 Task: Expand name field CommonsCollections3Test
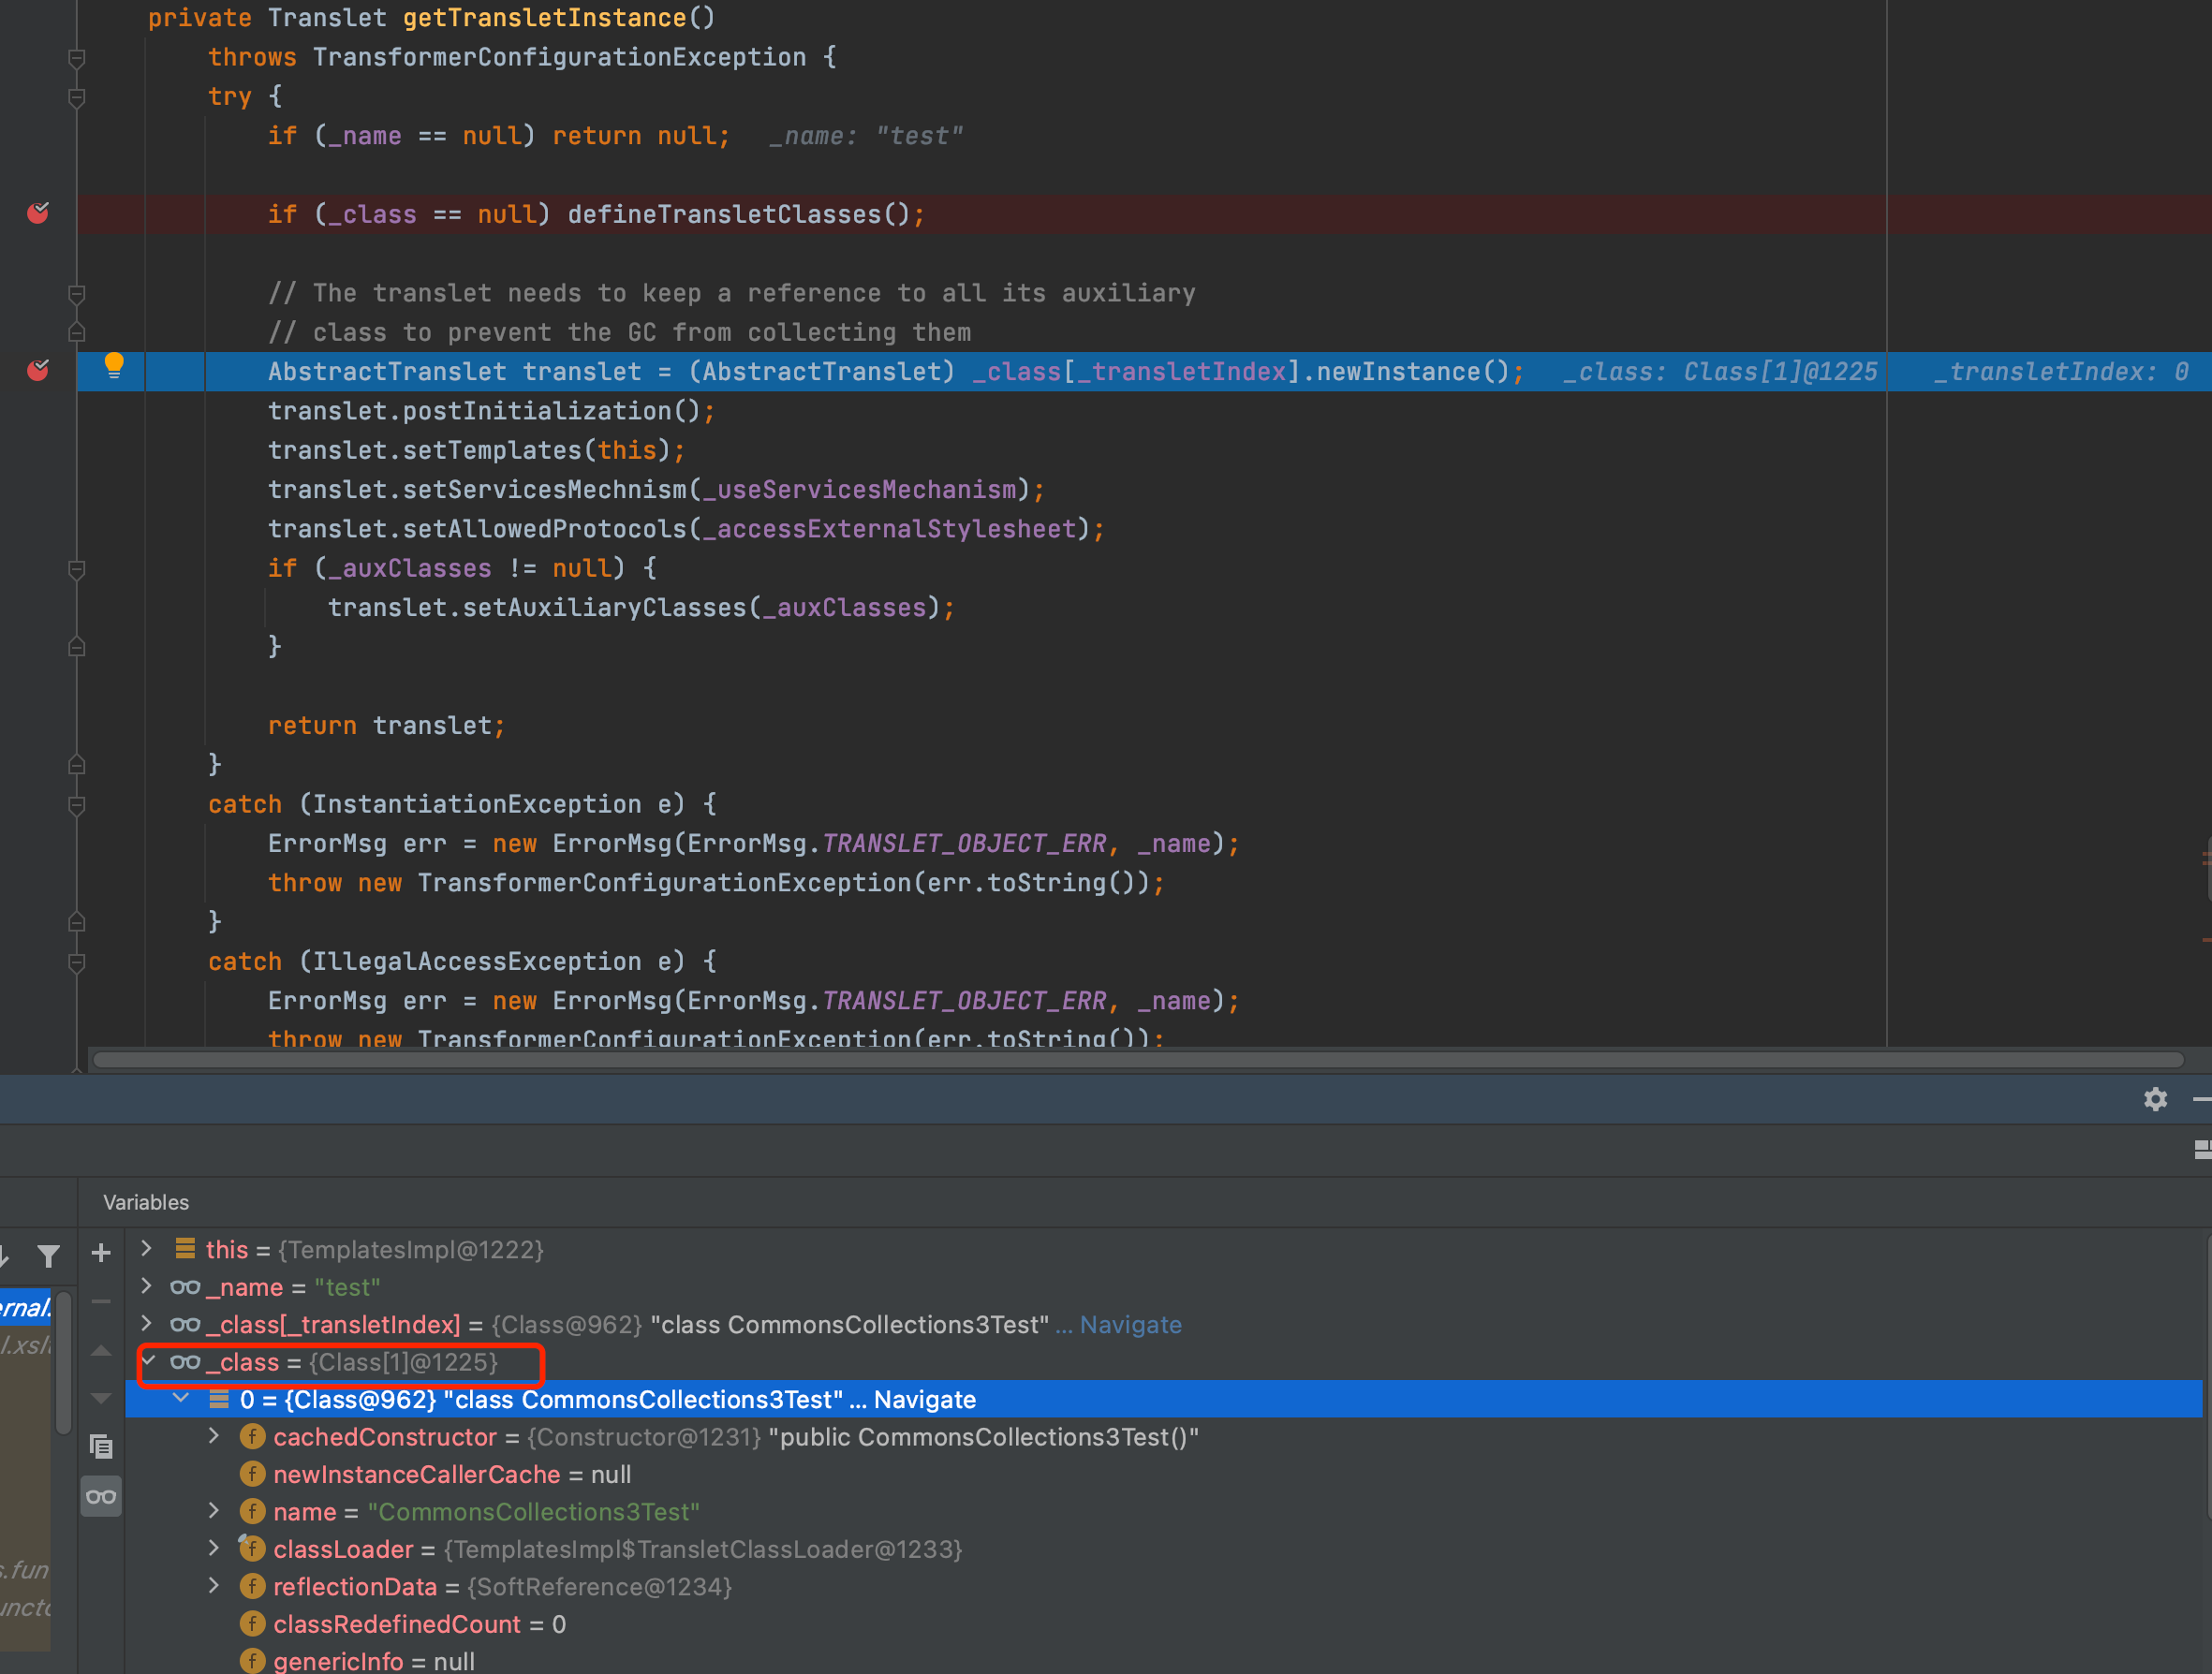point(214,1511)
